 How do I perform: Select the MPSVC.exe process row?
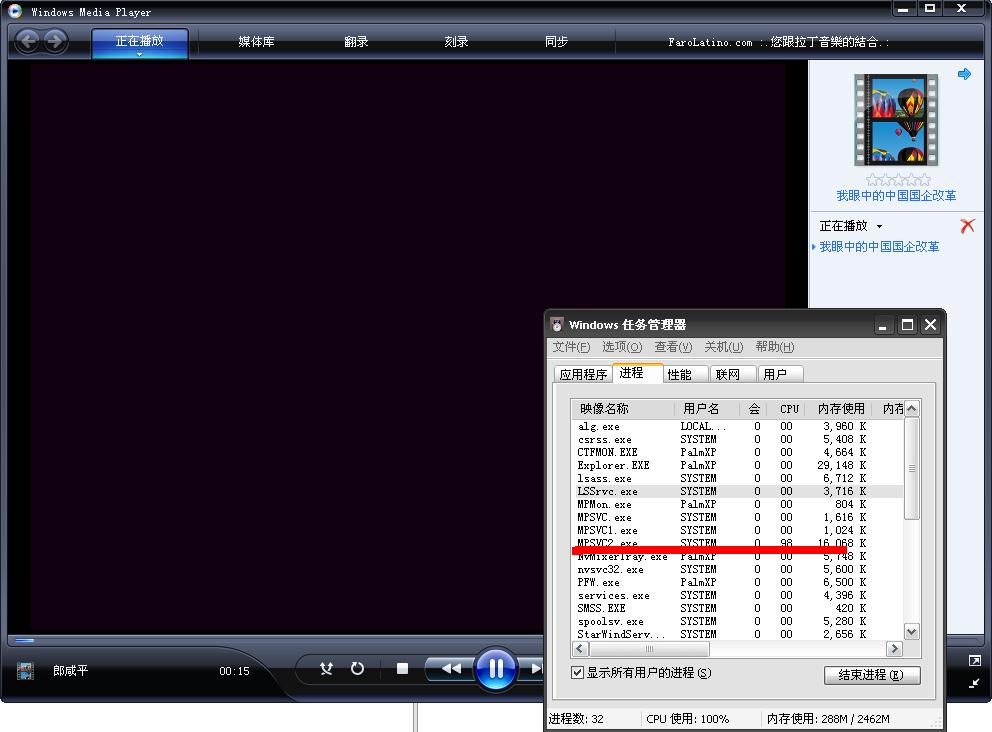(x=737, y=517)
